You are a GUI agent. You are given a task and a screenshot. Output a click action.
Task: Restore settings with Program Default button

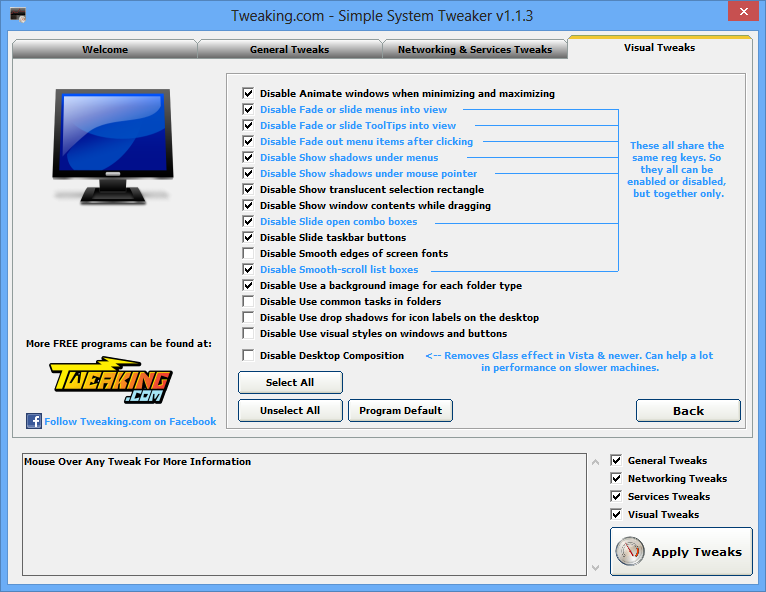point(401,410)
